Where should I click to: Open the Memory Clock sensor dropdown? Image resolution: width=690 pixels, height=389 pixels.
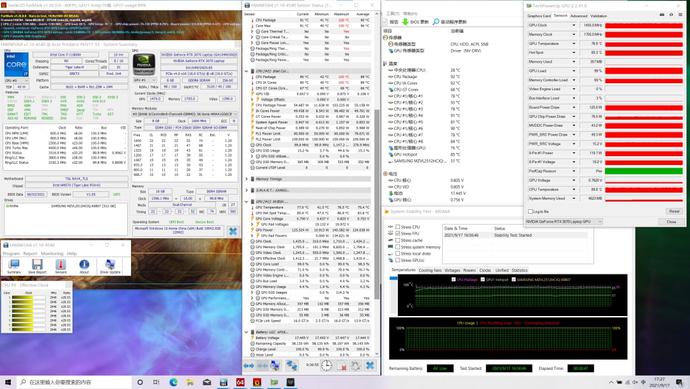(573, 34)
